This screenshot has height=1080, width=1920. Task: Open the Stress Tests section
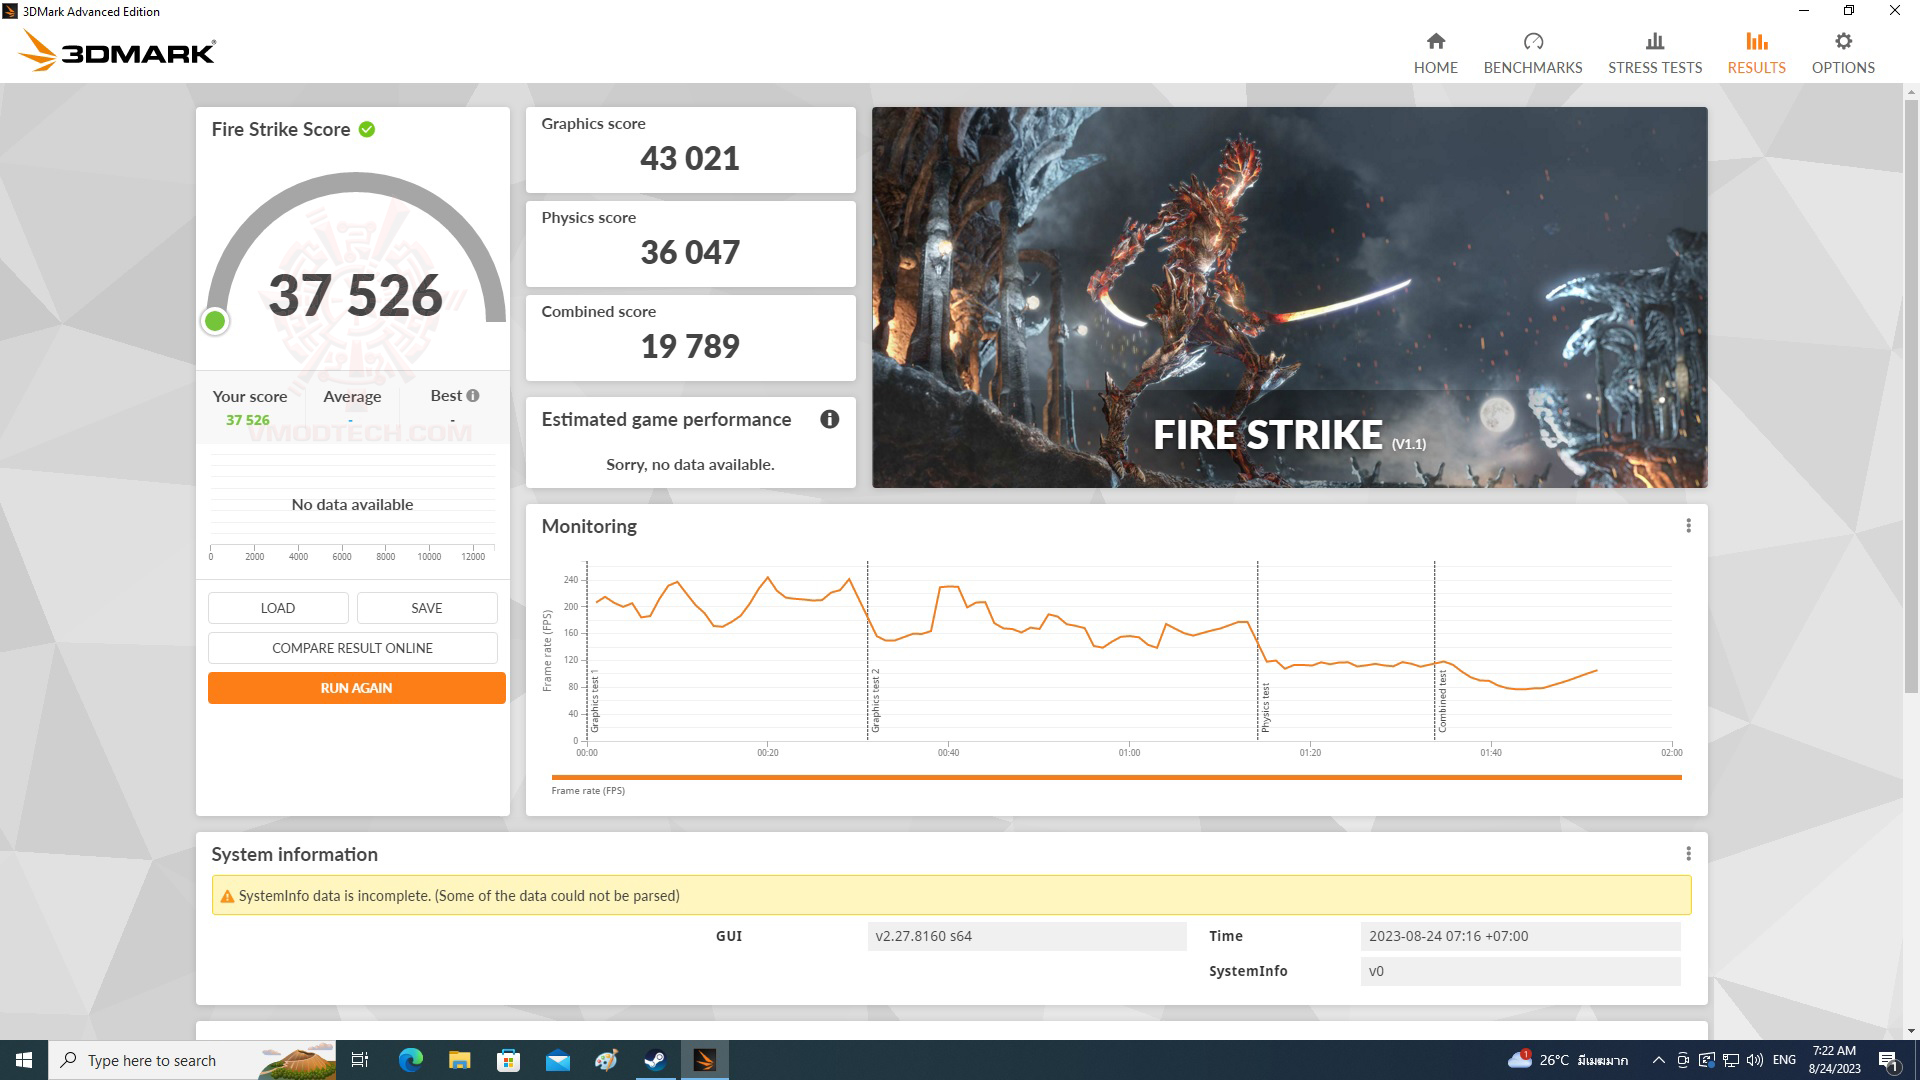1654,50
